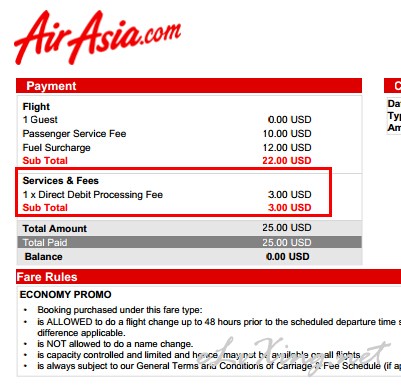Select the Total Paid row

tap(189, 242)
